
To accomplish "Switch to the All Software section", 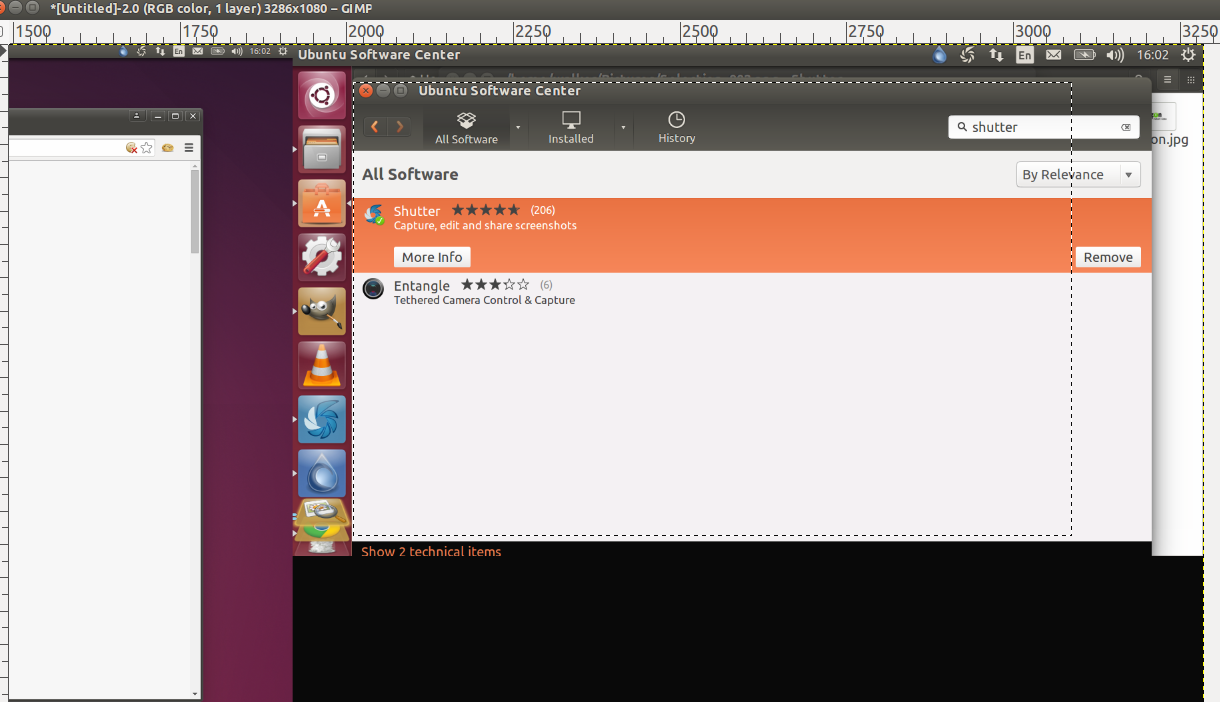I will coord(466,128).
